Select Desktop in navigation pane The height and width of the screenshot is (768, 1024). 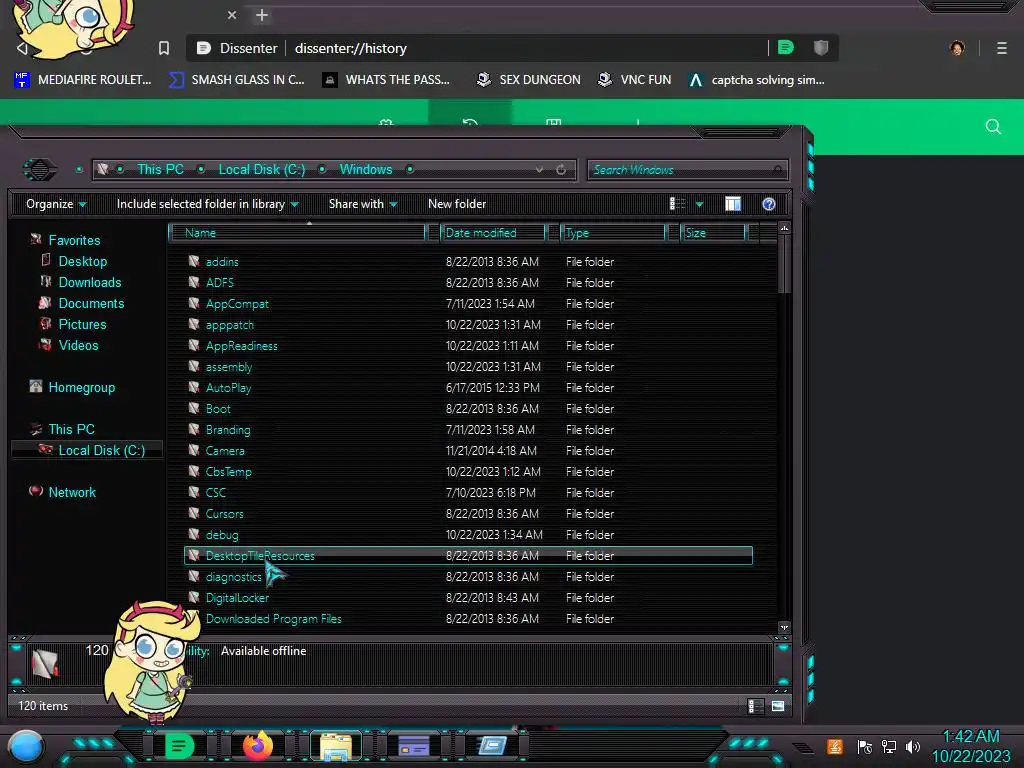click(82, 261)
